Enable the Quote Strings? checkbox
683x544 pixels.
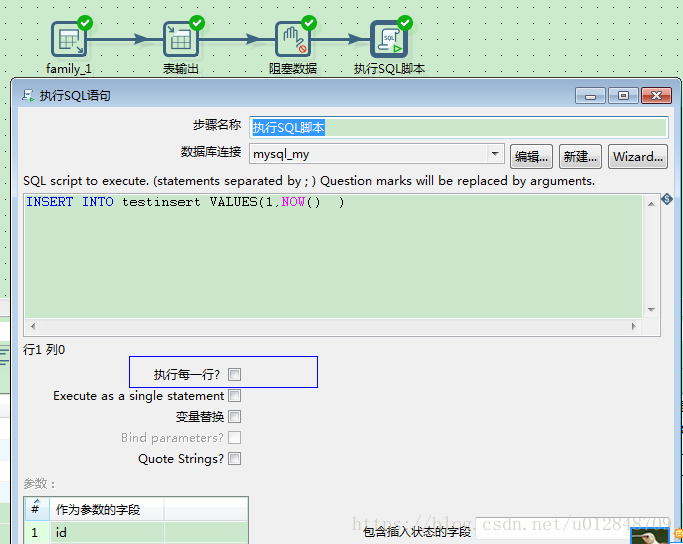click(x=234, y=458)
